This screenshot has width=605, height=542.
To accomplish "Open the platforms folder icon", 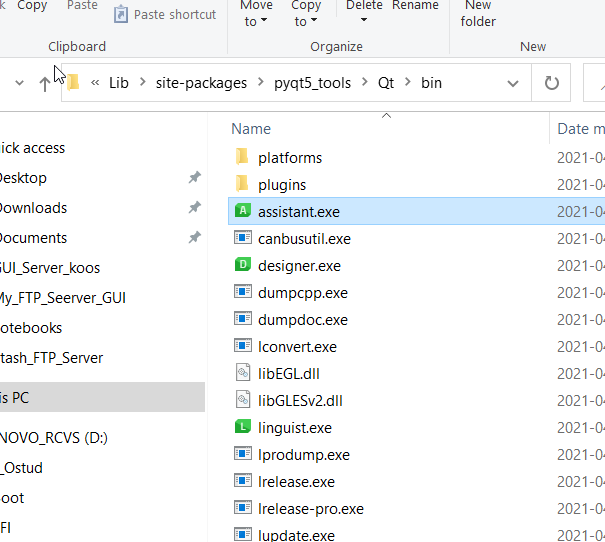I will tap(242, 157).
